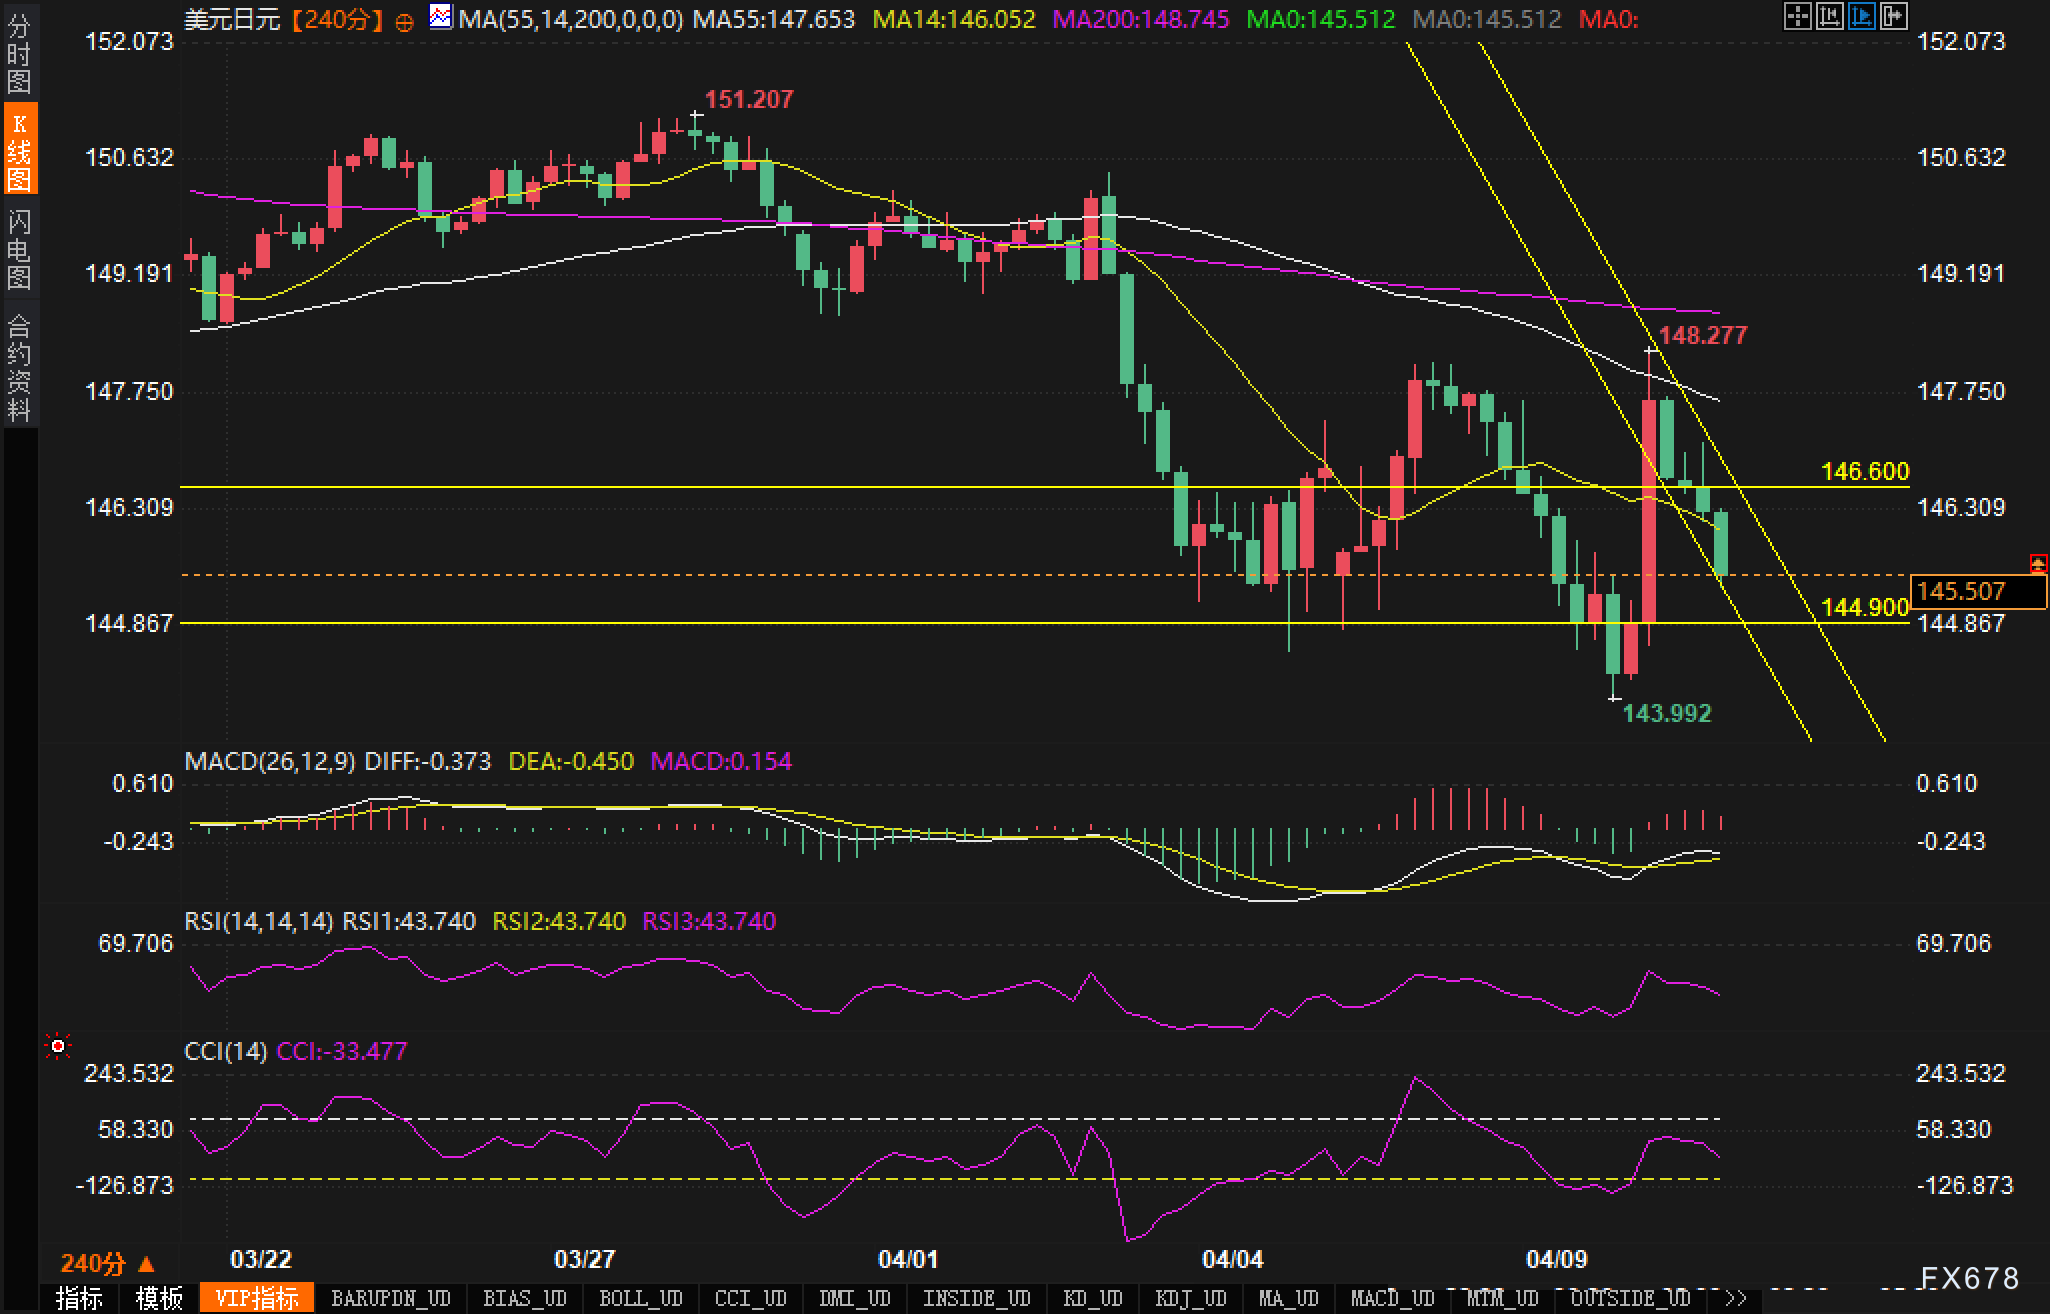
Task: Click the small red price alert icon
Action: pos(2038,563)
